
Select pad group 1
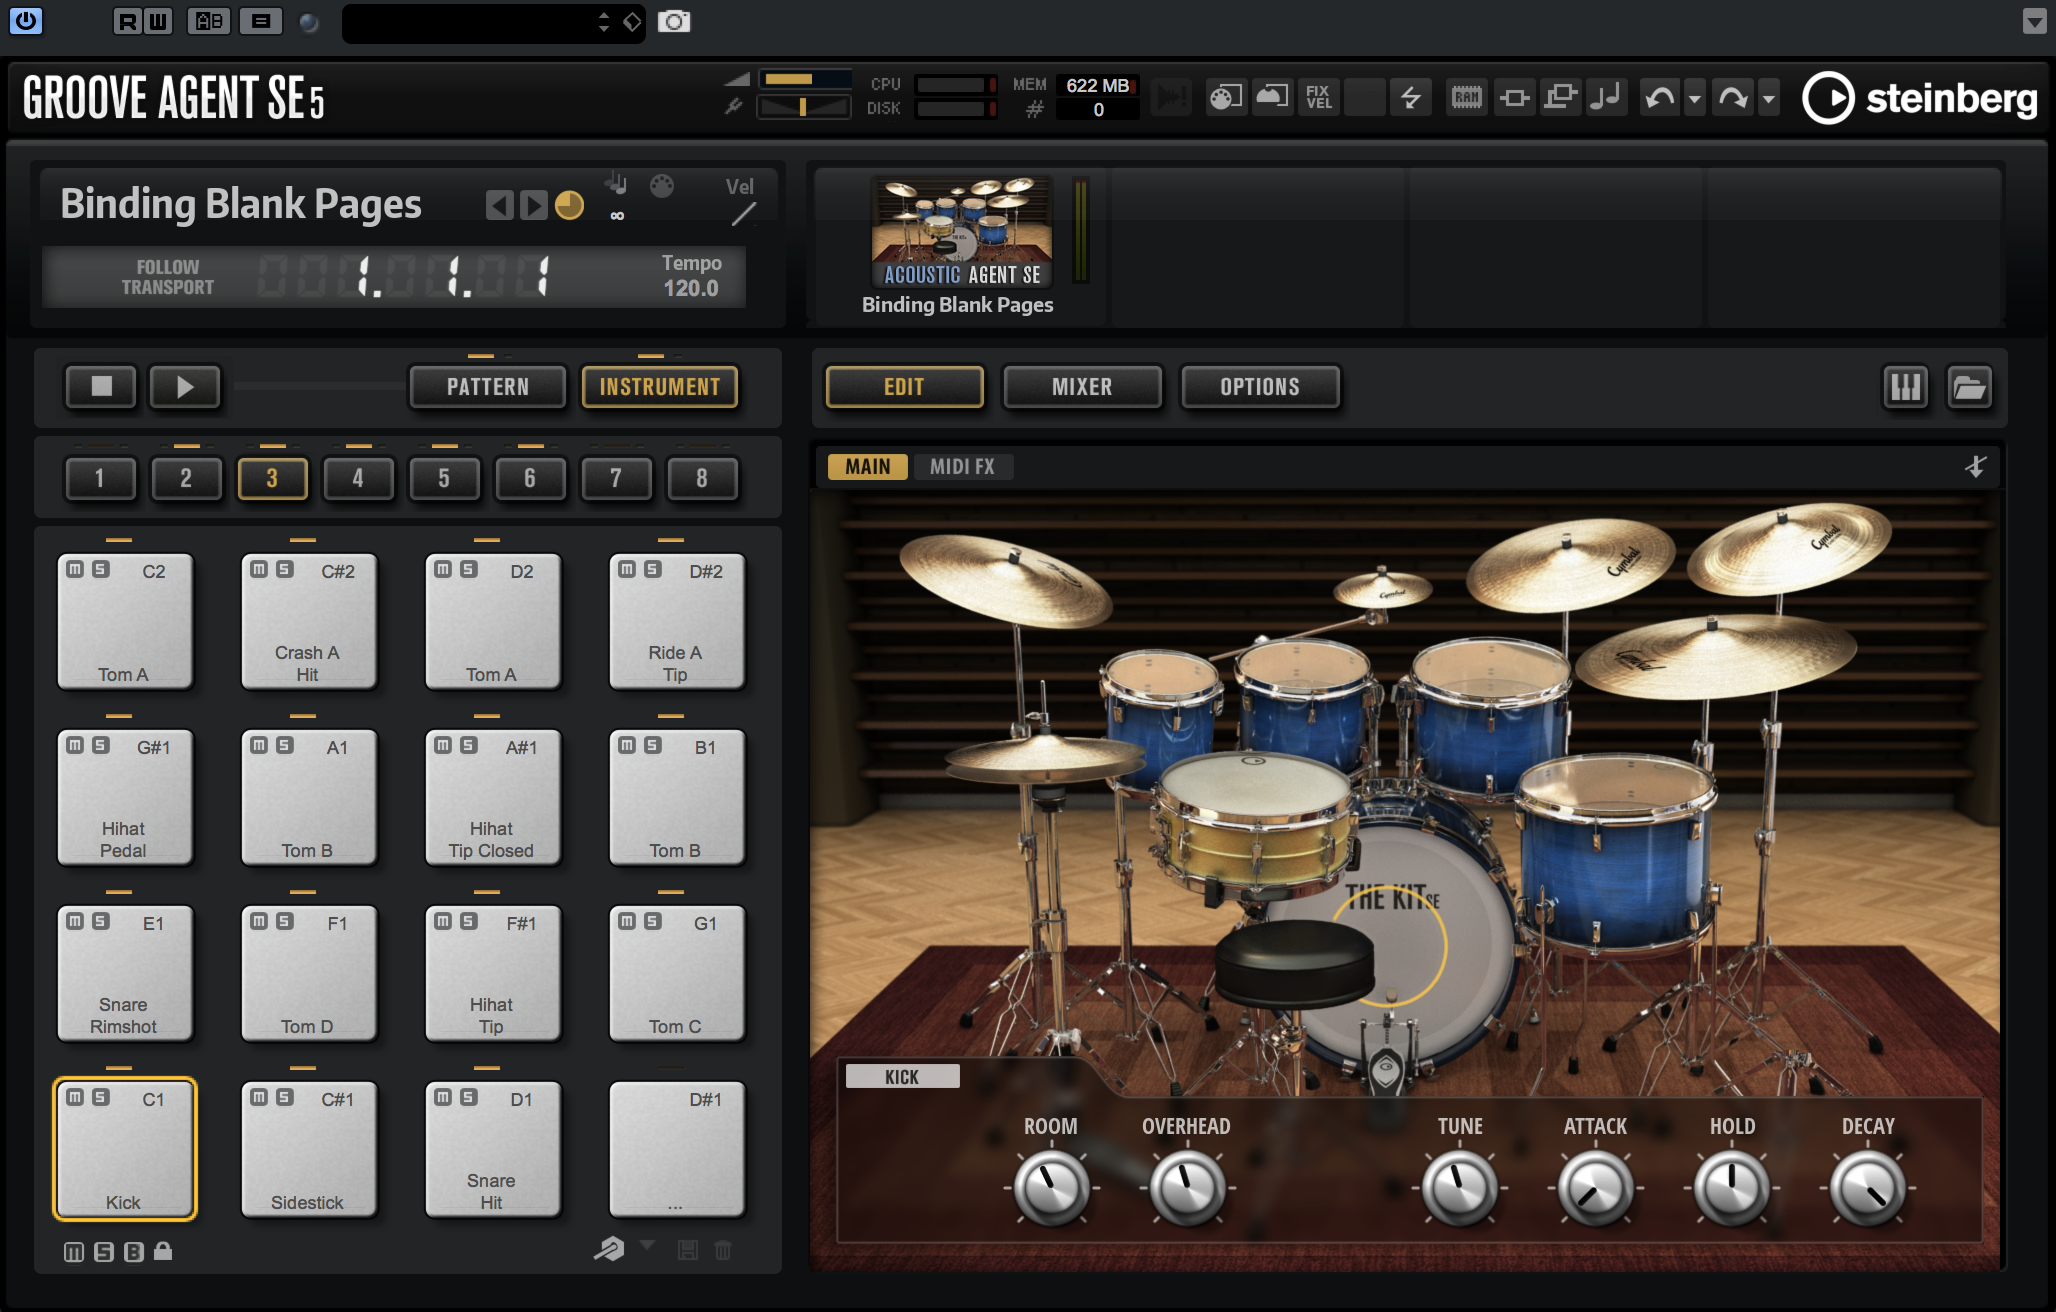click(x=100, y=478)
